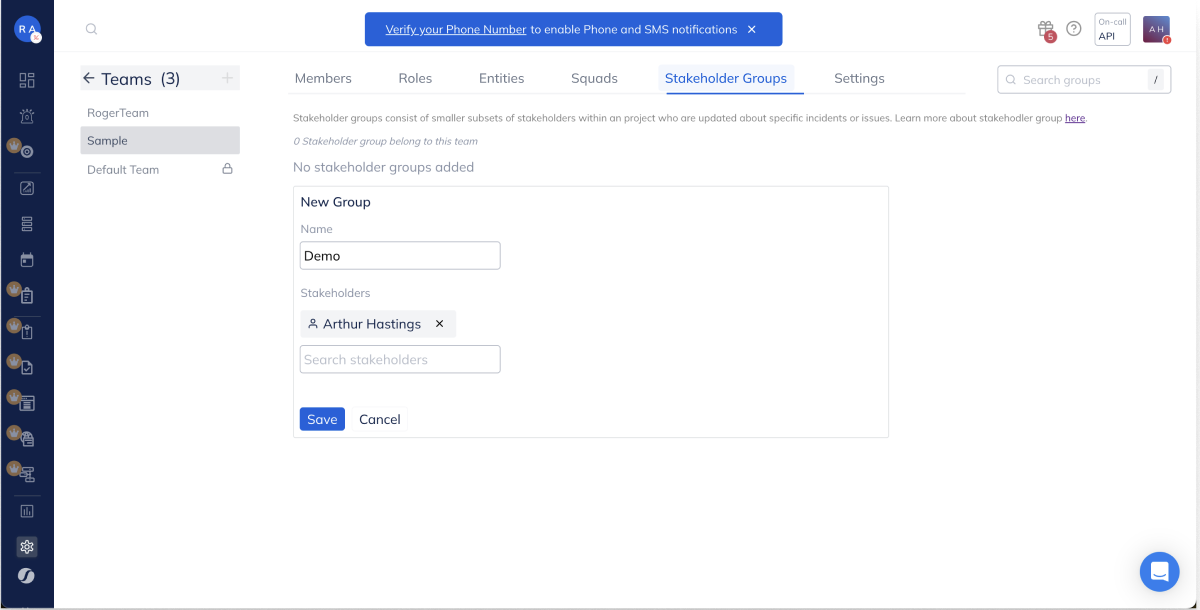Click the Verify your Phone Number link
This screenshot has width=1200, height=610.
456,29
